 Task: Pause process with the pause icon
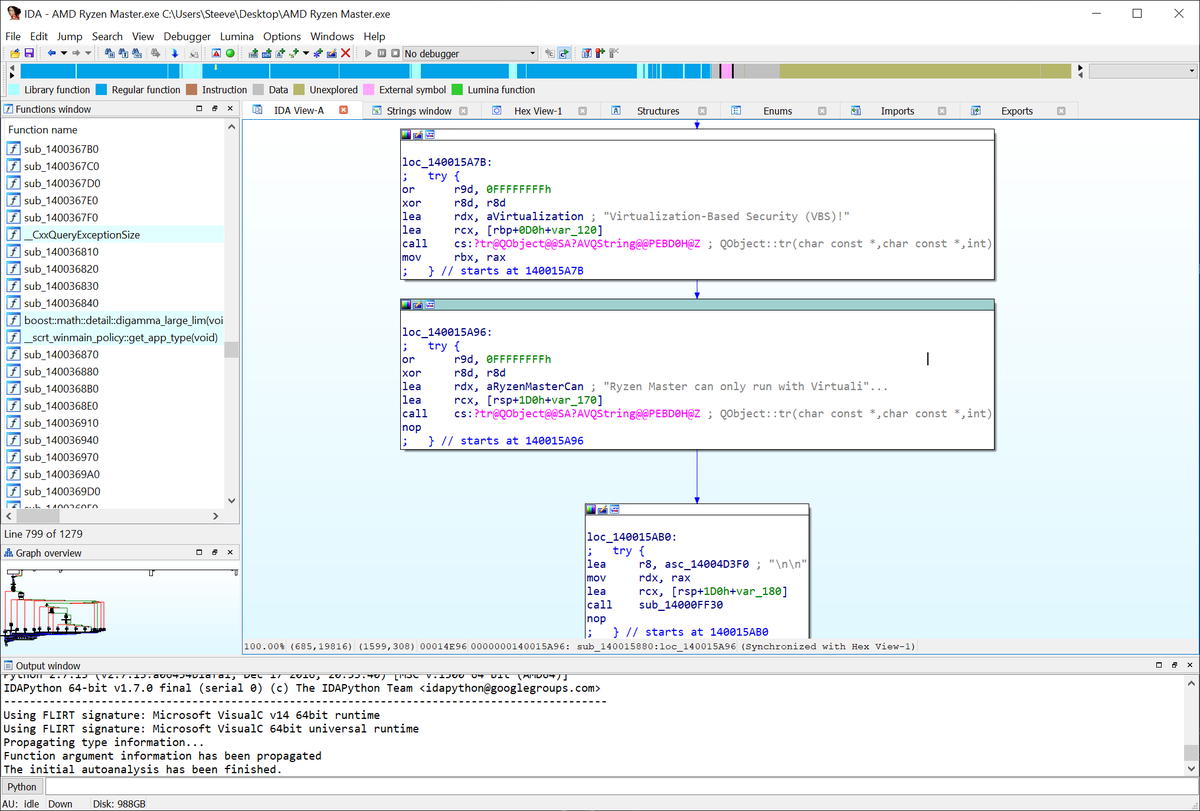[382, 53]
